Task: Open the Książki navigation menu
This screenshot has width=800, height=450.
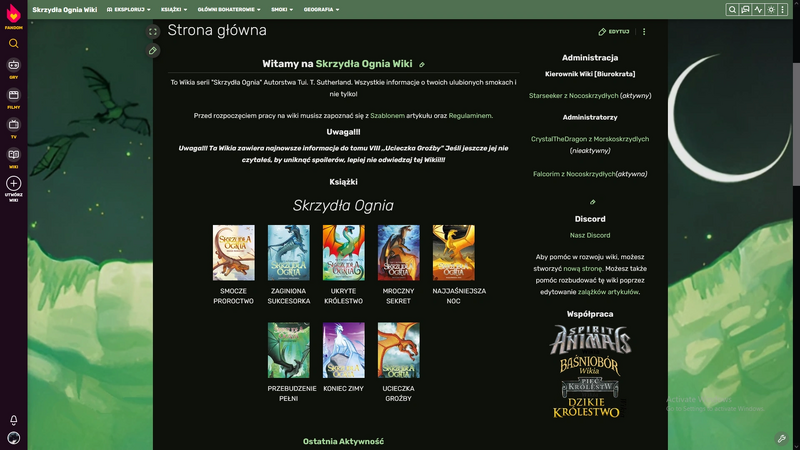Action: coord(173,9)
